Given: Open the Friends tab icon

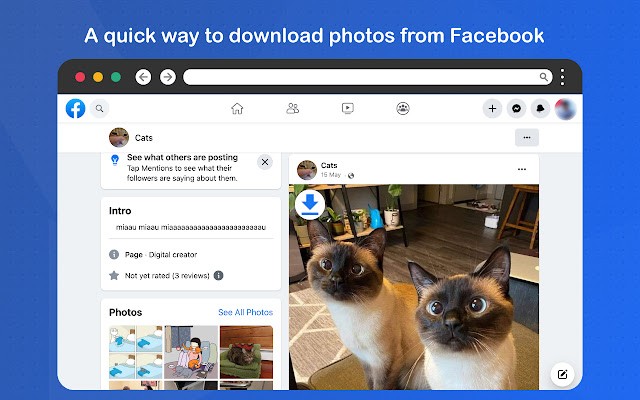Looking at the screenshot, I should [292, 109].
